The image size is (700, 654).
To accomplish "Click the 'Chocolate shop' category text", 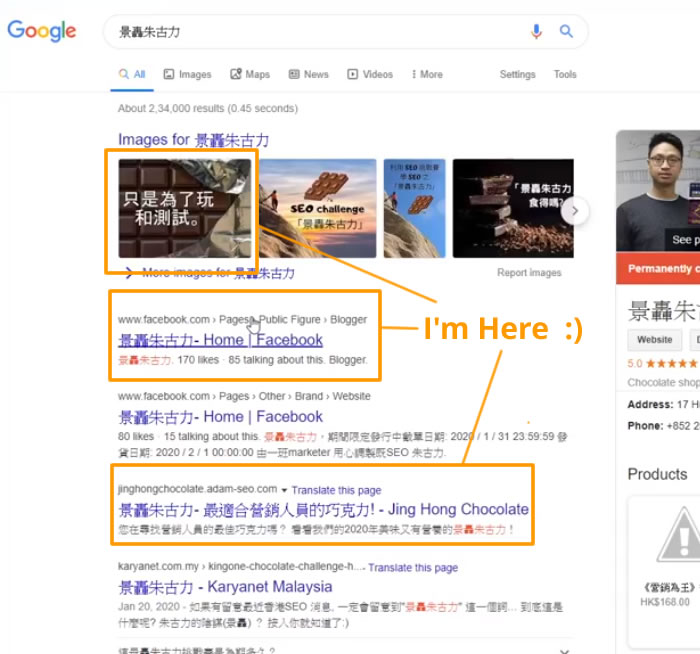I will pyautogui.click(x=663, y=383).
